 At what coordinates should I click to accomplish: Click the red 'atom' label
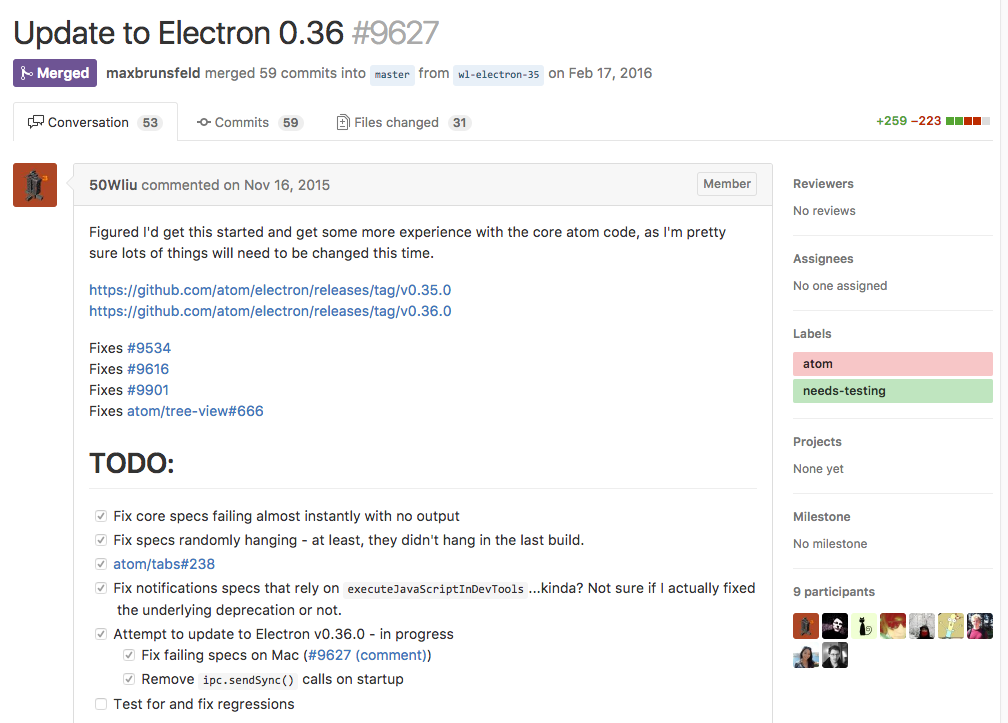pos(892,364)
